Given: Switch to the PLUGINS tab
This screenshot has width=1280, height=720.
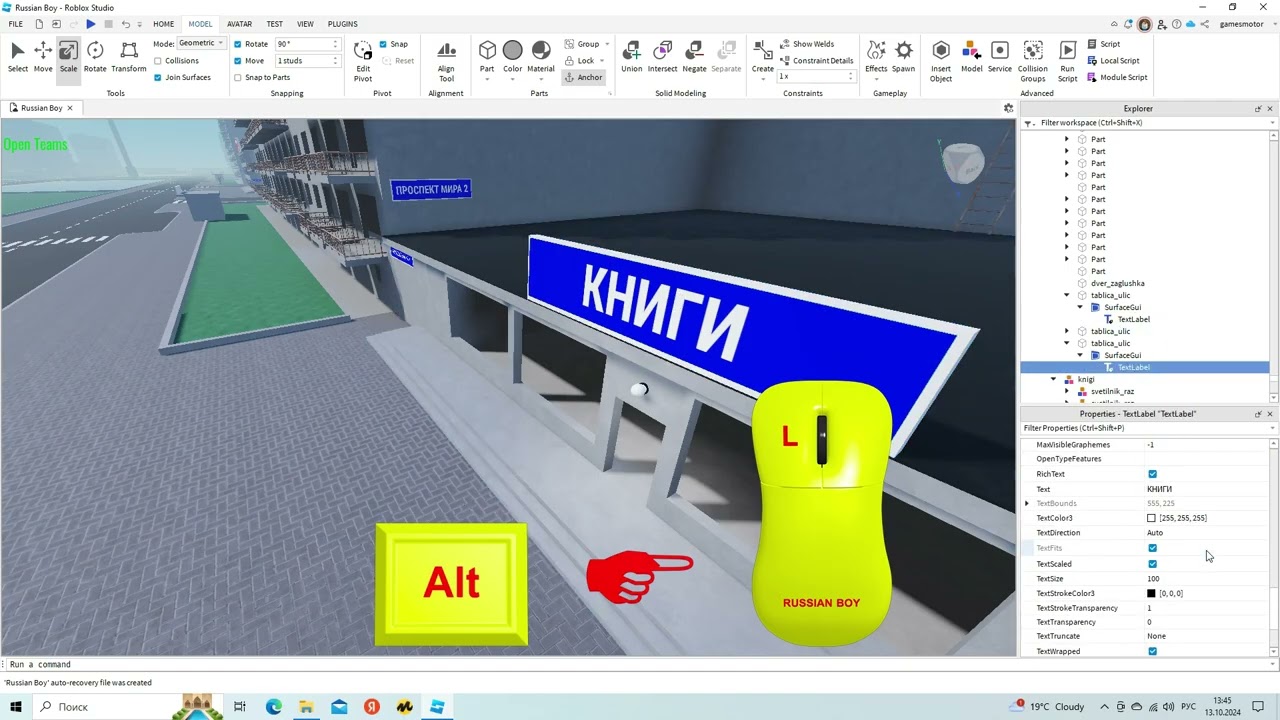Looking at the screenshot, I should coord(343,23).
